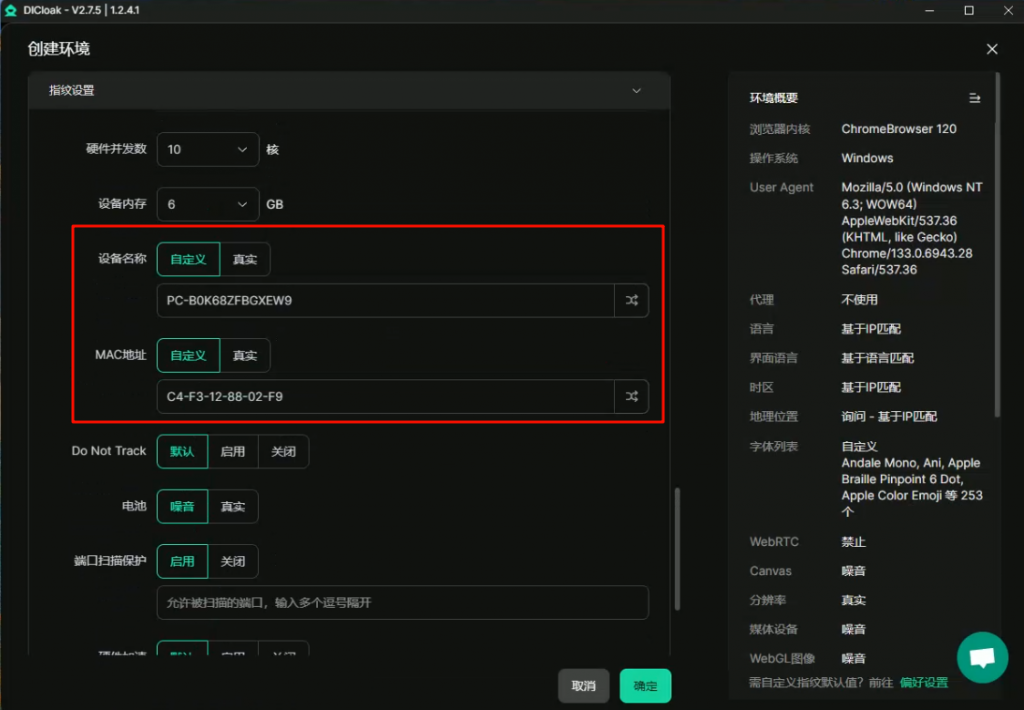Turn off port scan protection

[x=233, y=562]
